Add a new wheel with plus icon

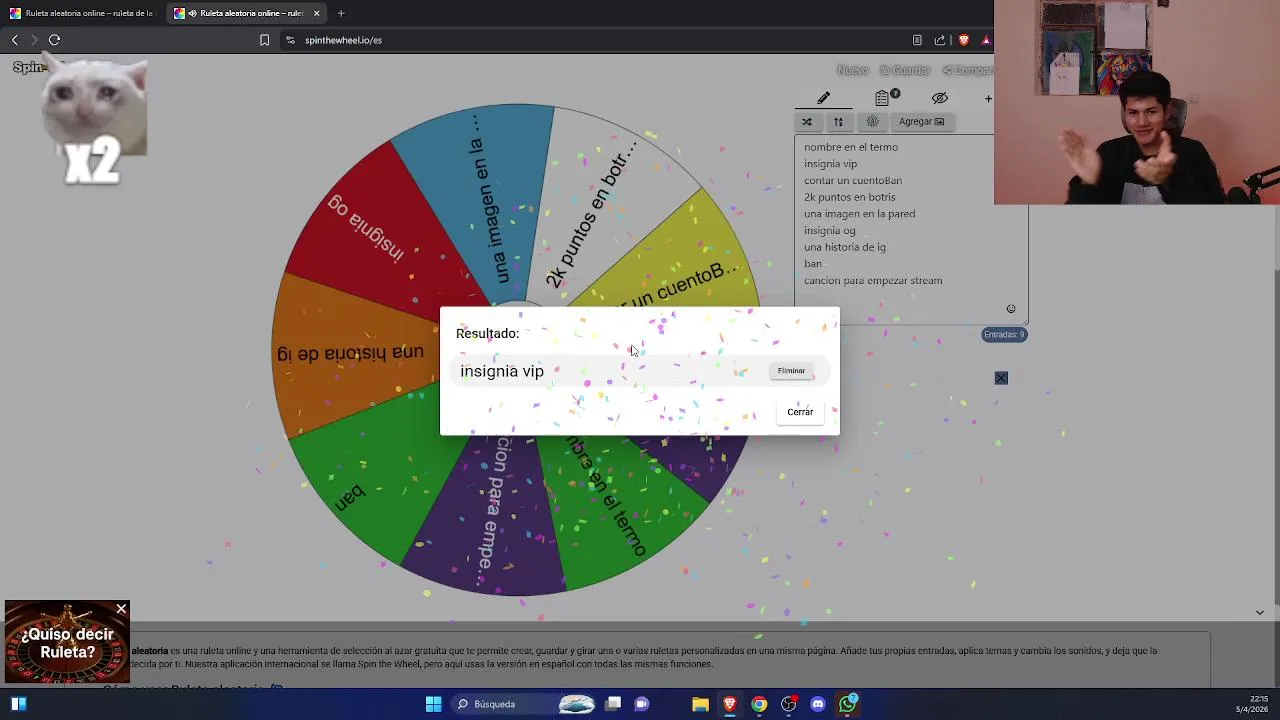pos(988,98)
